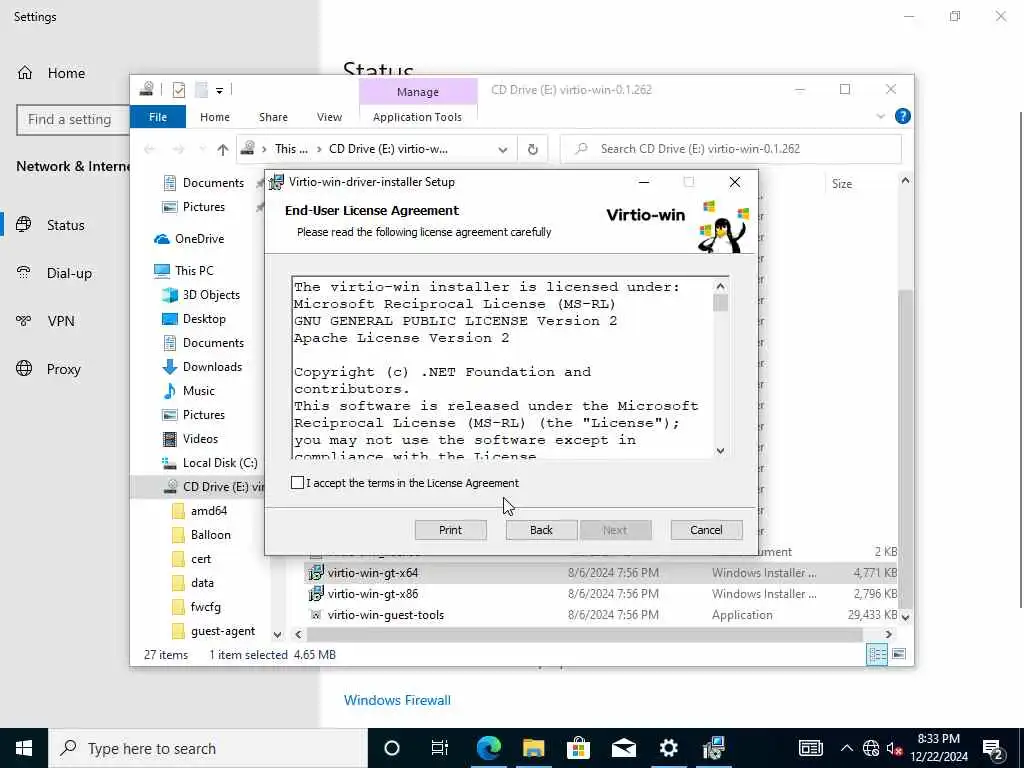Show hidden system tray icons chevron
The height and width of the screenshot is (768, 1024).
[x=846, y=748]
